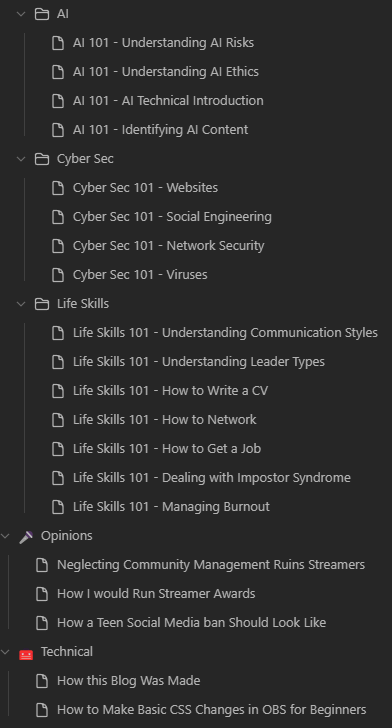This screenshot has width=392, height=728.
Task: Open AI 101 - Understanding AI Risks
Action: (x=163, y=43)
